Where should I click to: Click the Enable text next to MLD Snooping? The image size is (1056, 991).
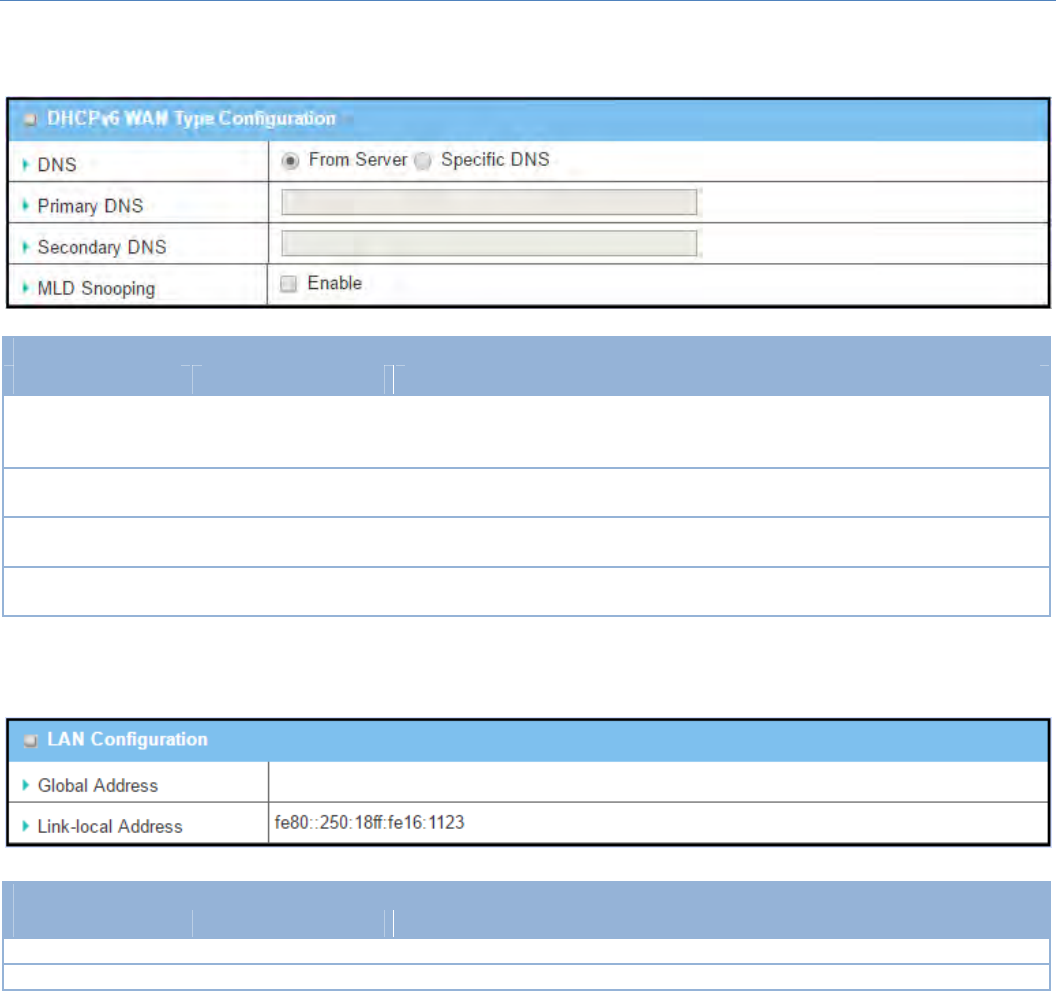(335, 283)
